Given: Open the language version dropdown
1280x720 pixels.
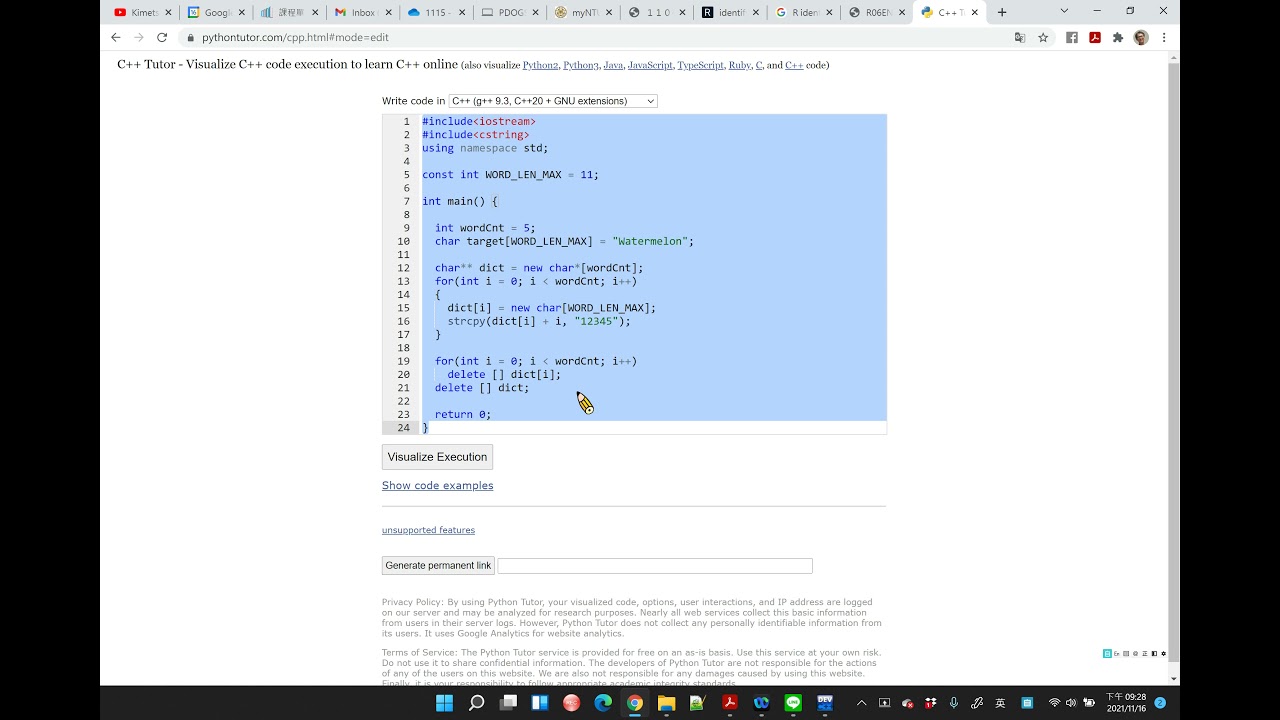Looking at the screenshot, I should pos(553,101).
